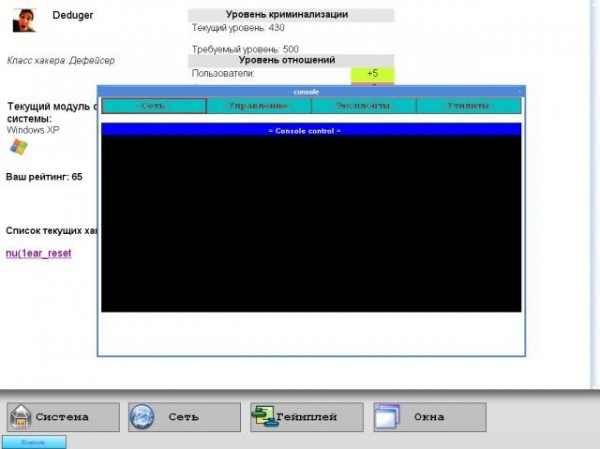This screenshot has width=600, height=449.
Task: Click the page vertical scrollbar on right
Action: (594, 193)
